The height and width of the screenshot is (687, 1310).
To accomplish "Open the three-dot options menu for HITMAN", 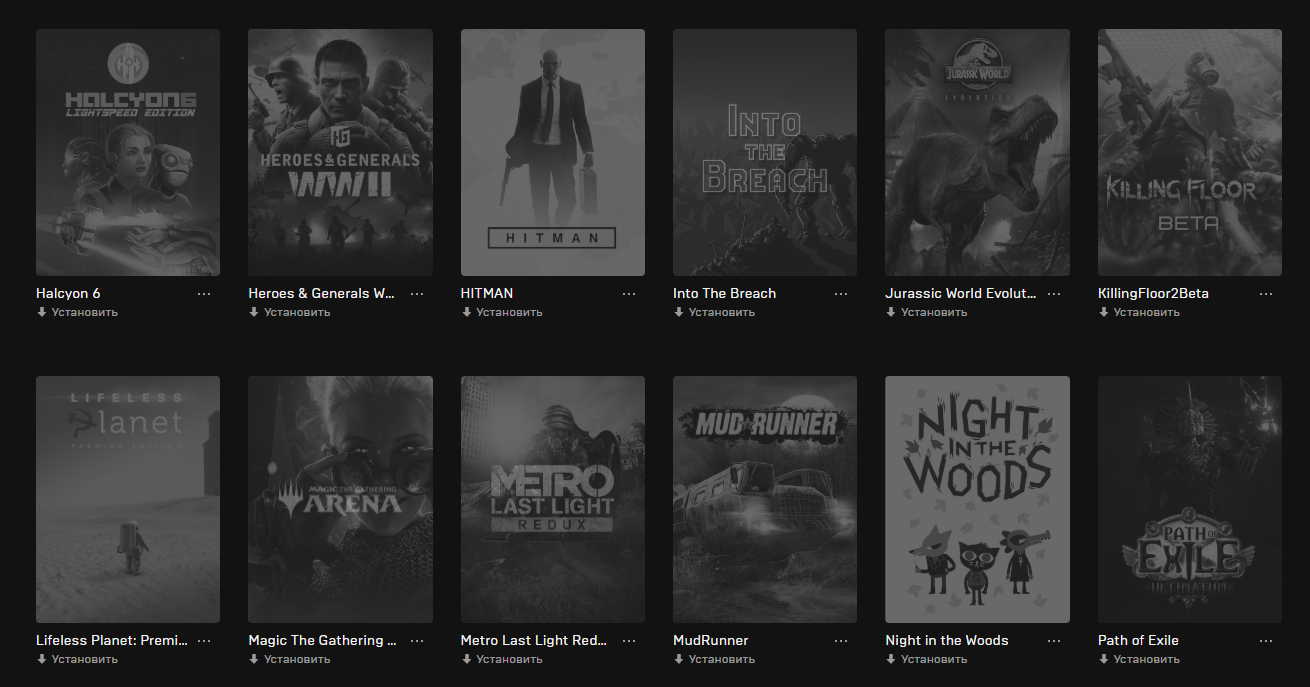I will click(629, 294).
